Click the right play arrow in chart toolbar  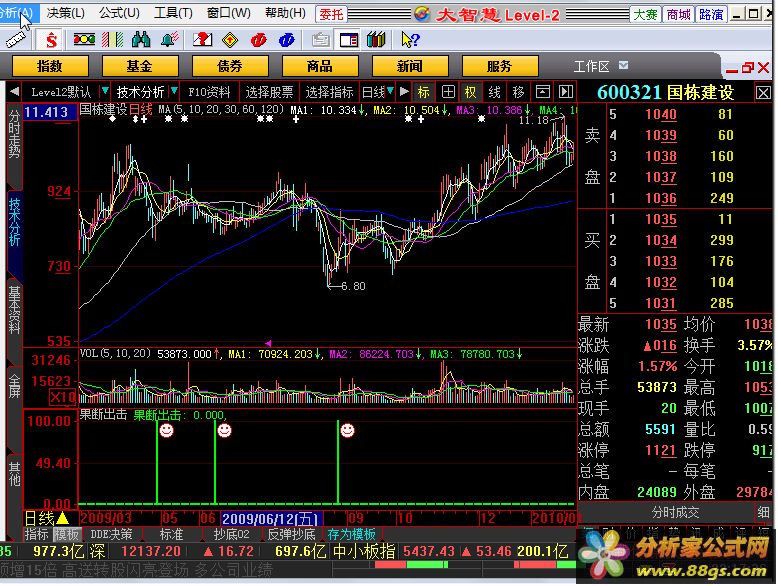(404, 92)
